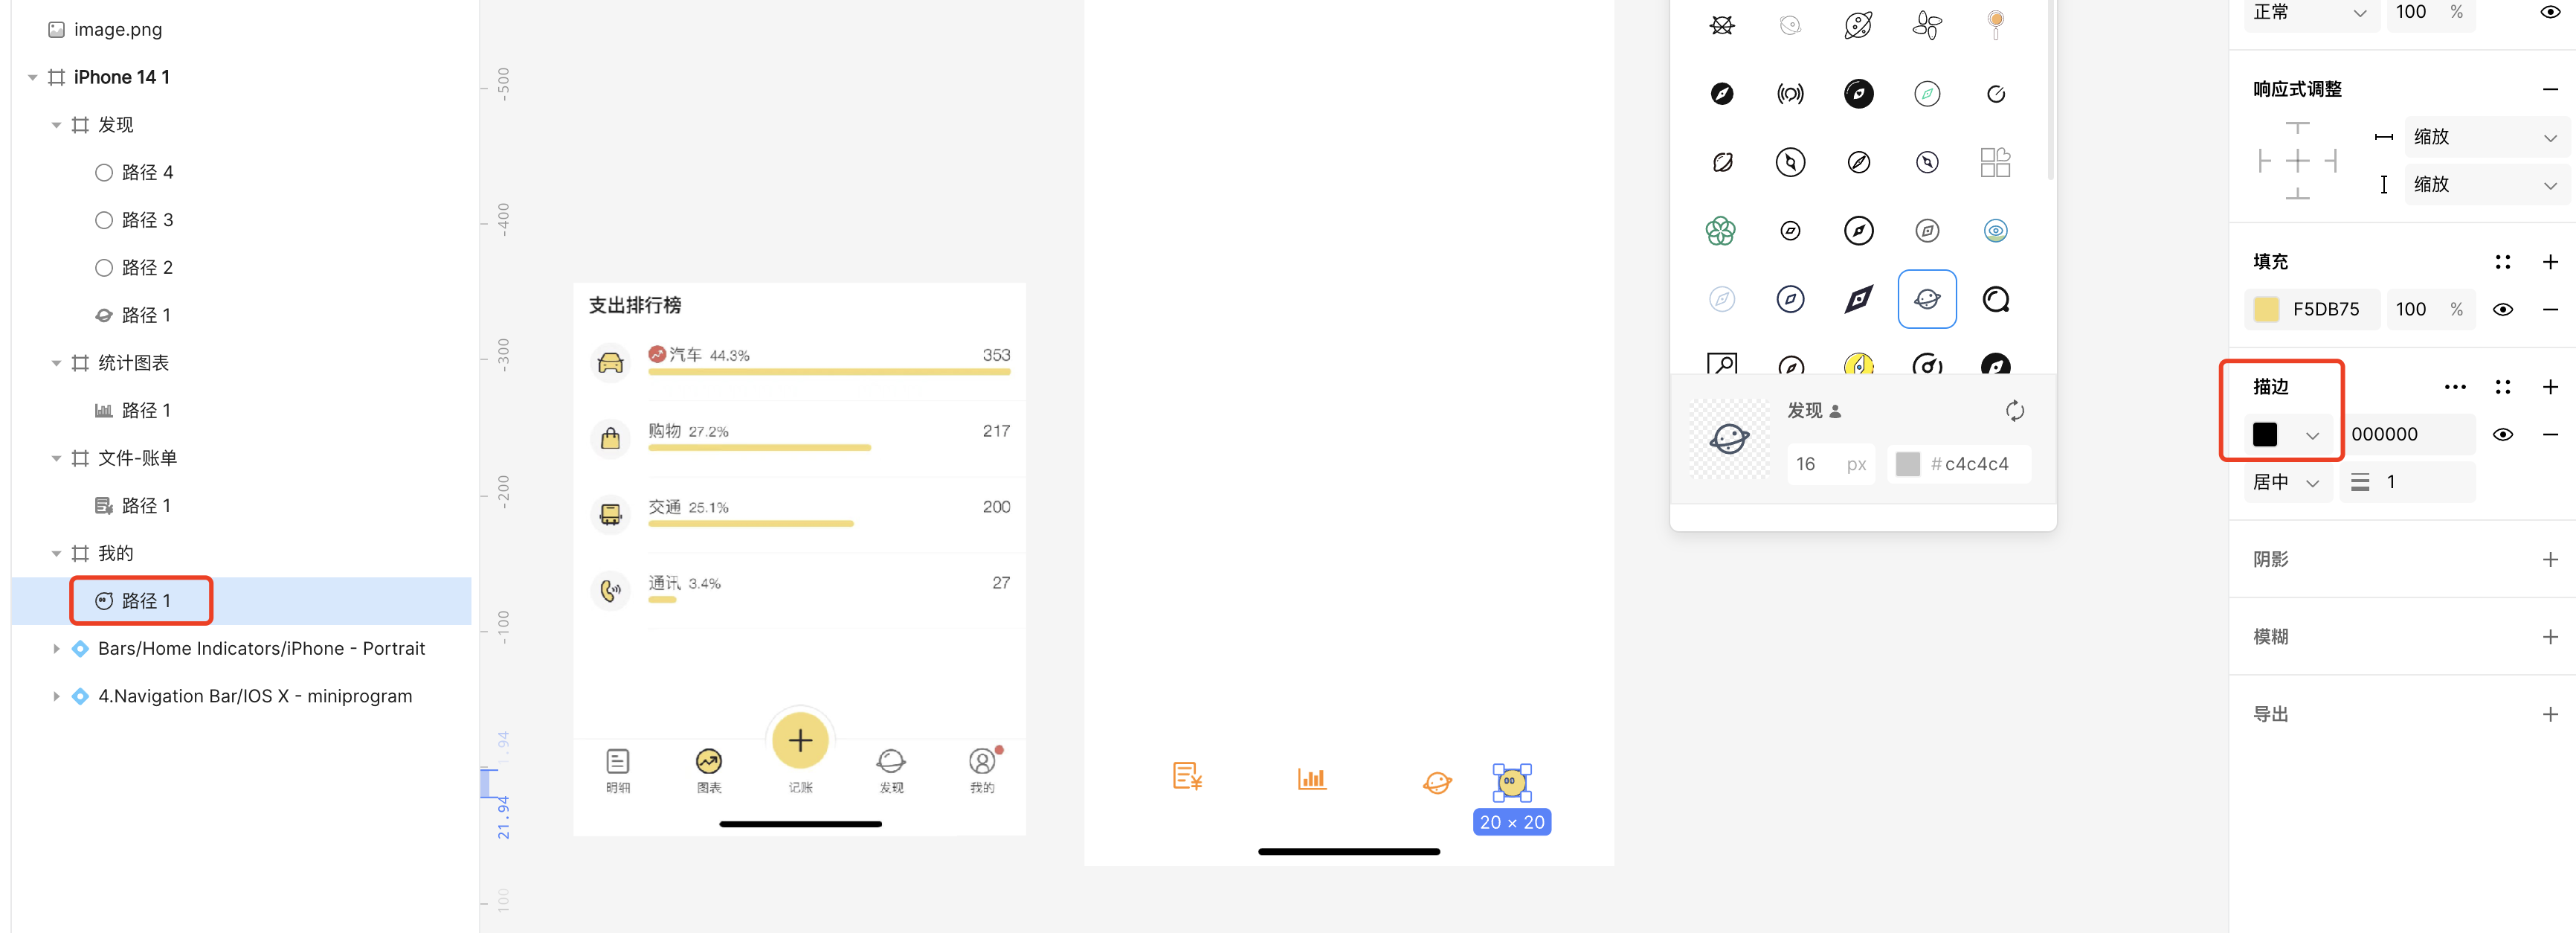2576x933 pixels.
Task: Select the flower/mandala decorative icon
Action: tap(1722, 228)
